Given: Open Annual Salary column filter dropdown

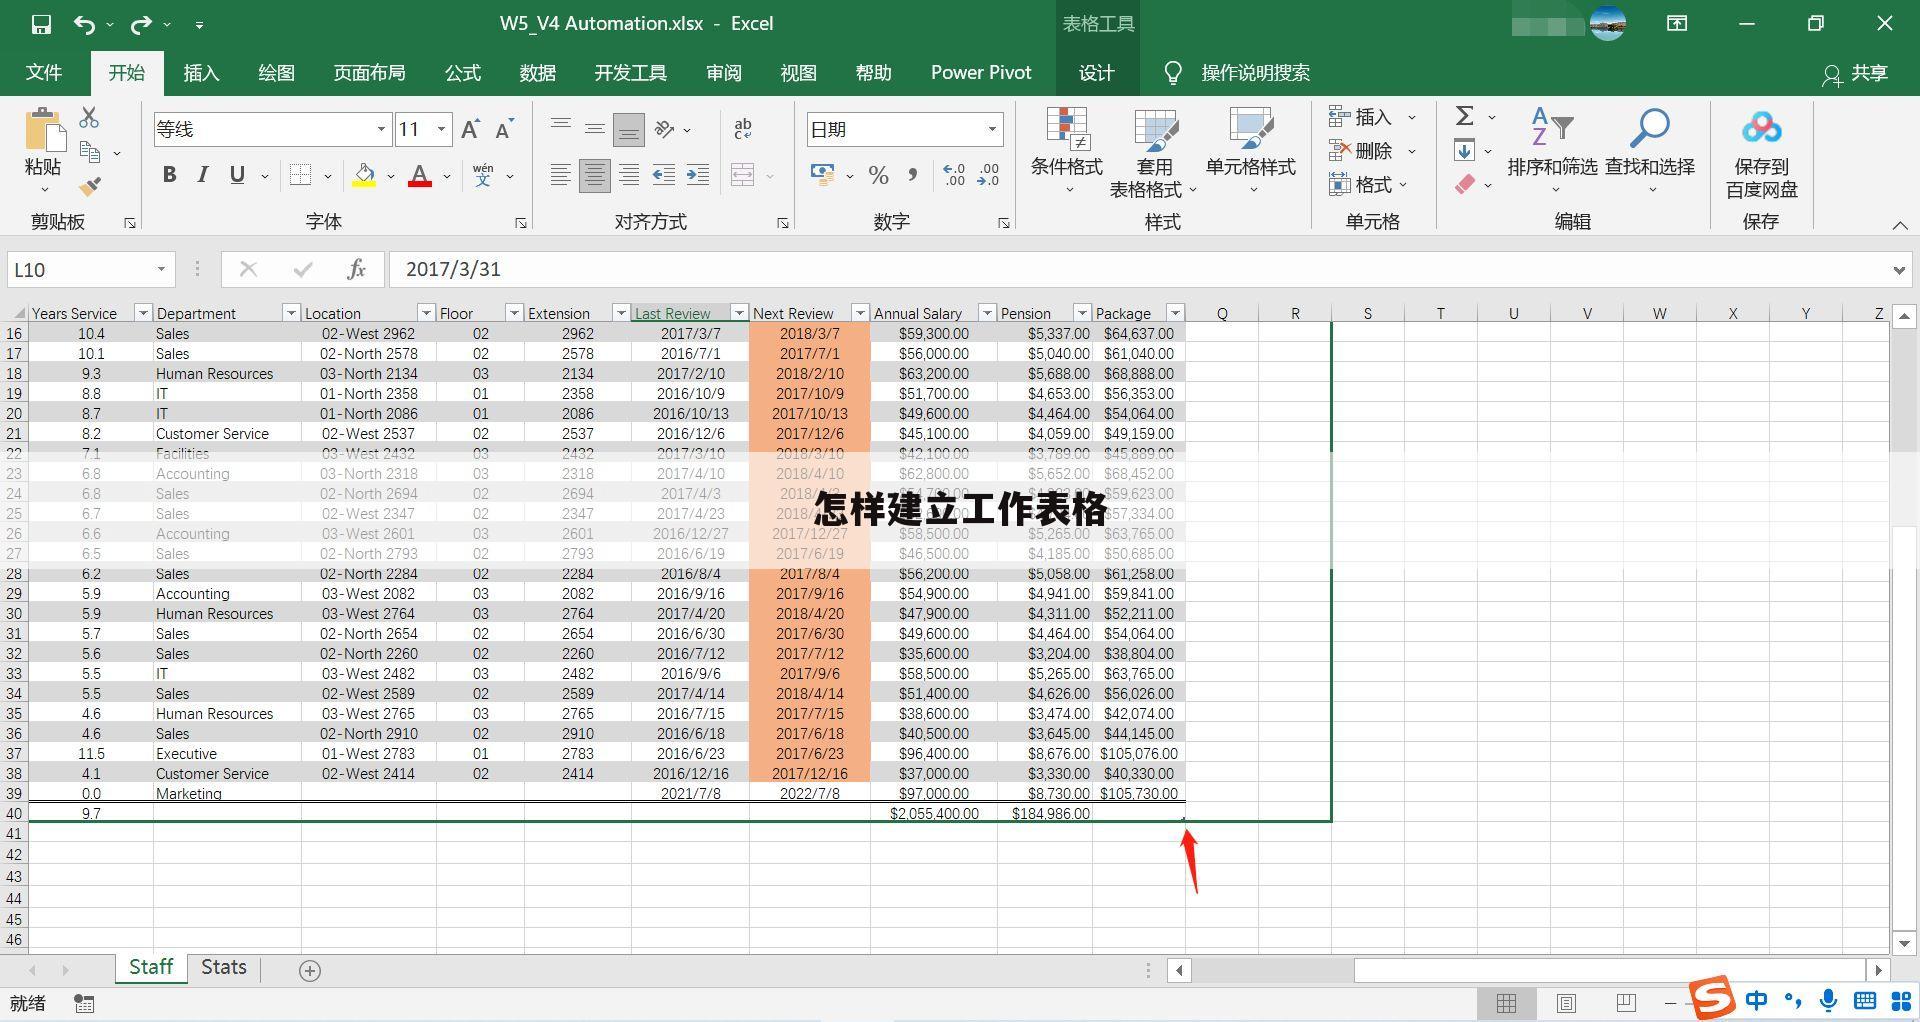Looking at the screenshot, I should point(986,313).
